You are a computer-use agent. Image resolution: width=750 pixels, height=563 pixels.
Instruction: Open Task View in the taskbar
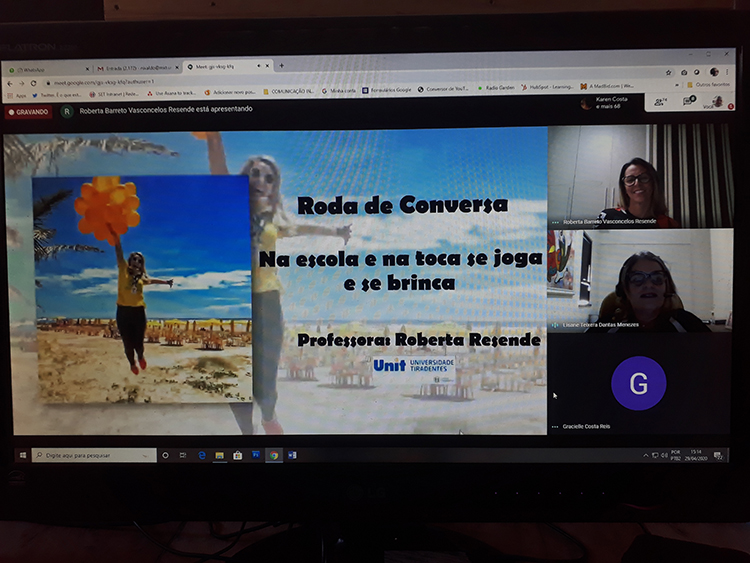tap(183, 455)
